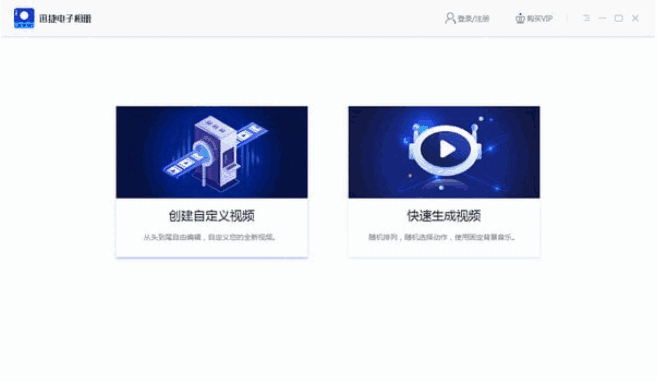Minimize the application window
The width and height of the screenshot is (657, 381).
click(x=602, y=18)
